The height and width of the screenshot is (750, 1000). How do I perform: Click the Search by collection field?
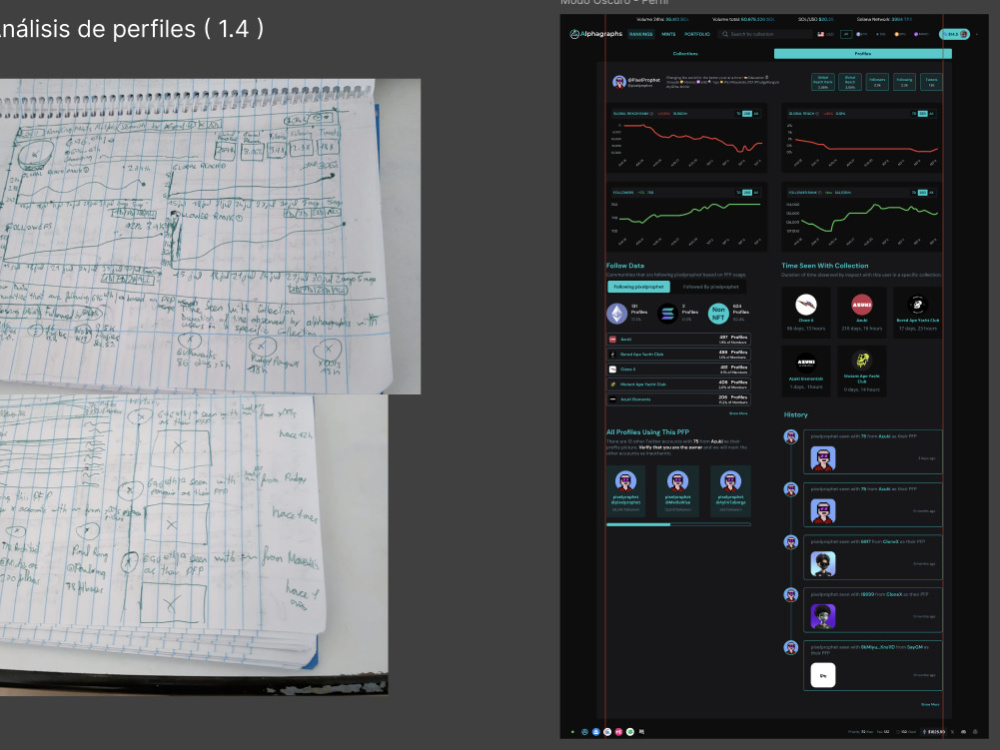[x=765, y=34]
